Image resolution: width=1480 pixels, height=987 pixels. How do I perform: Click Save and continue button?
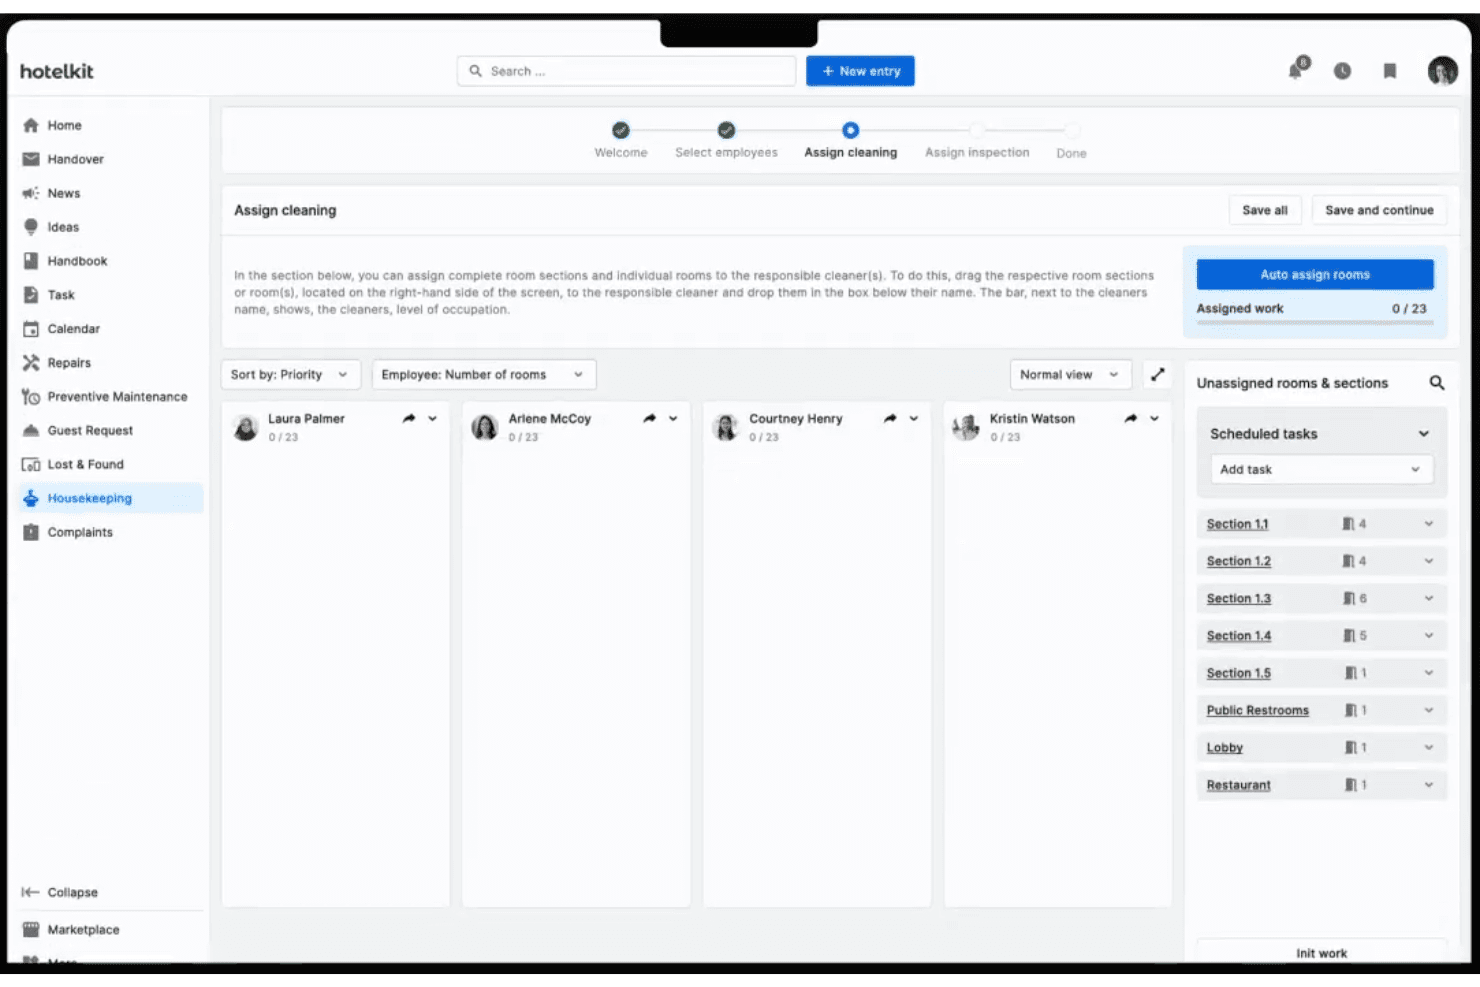coord(1379,210)
